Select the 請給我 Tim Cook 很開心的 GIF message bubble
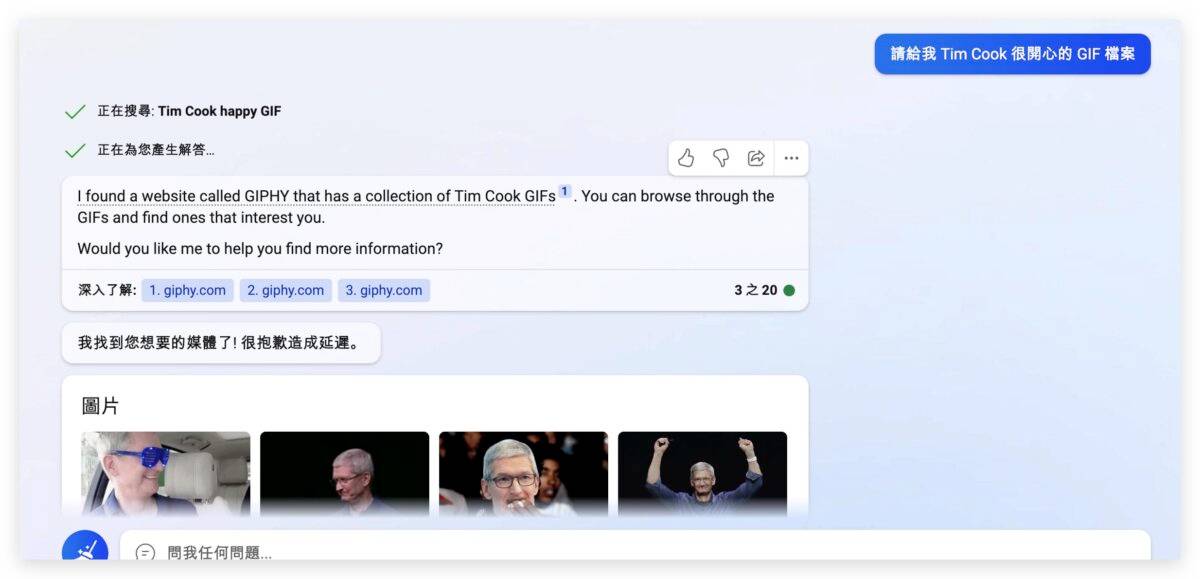This screenshot has height=579, width=1200. point(1013,54)
